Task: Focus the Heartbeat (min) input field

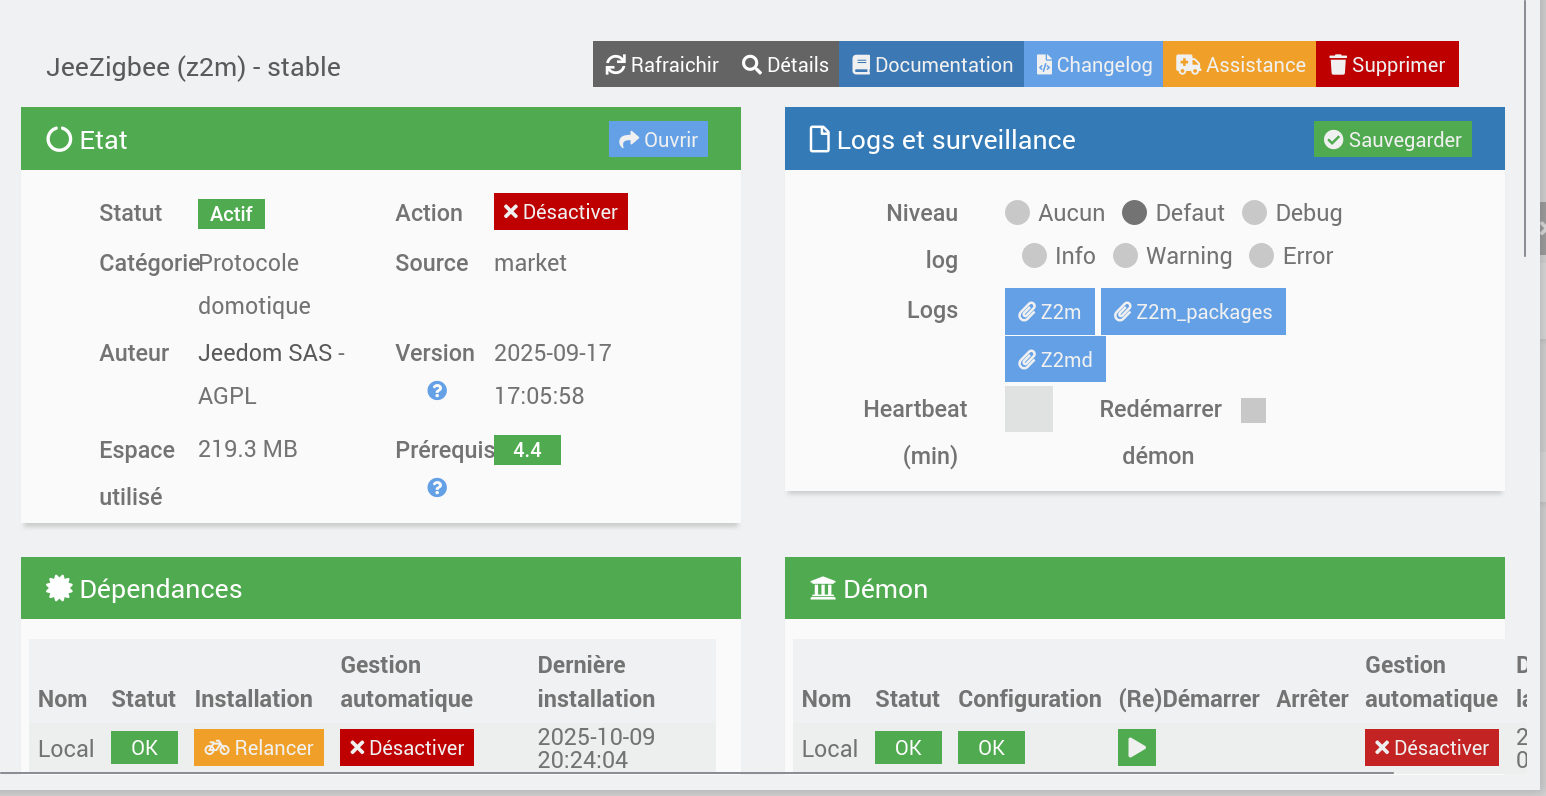Action: (1029, 409)
